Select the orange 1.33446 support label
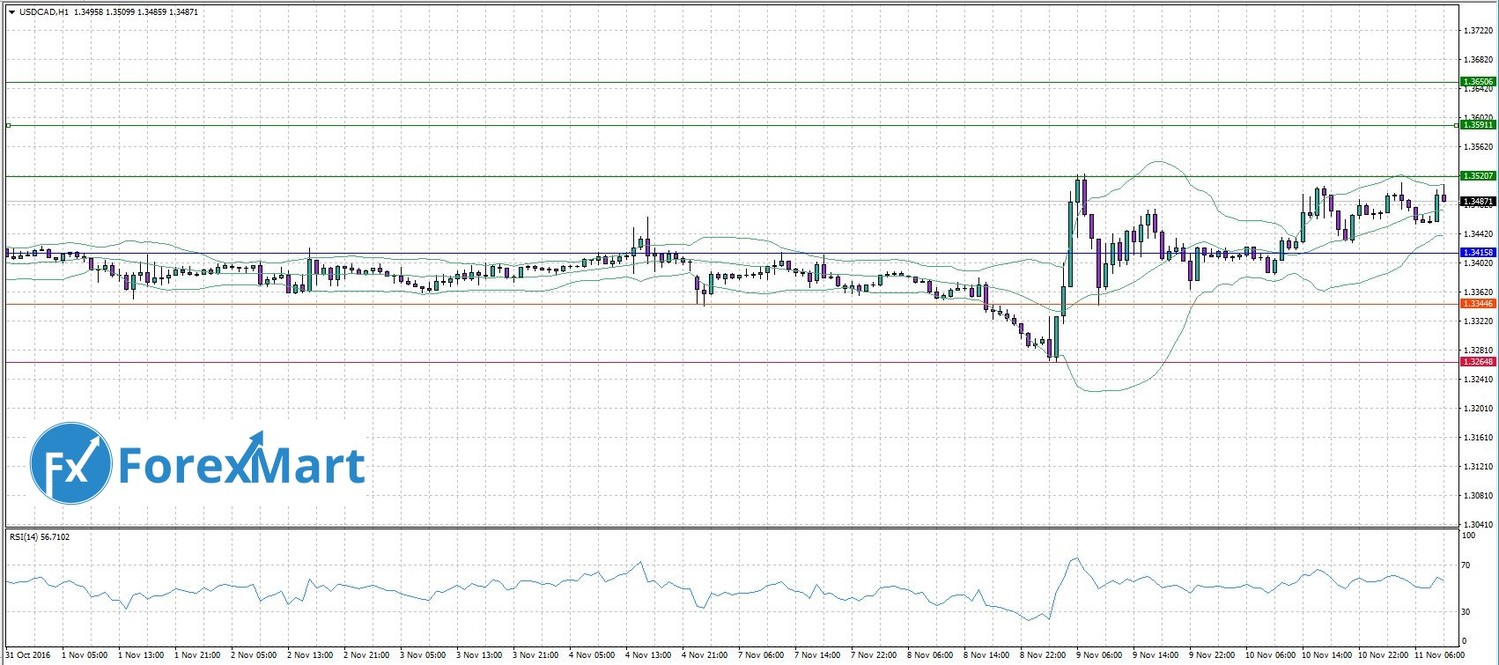This screenshot has height=665, width=1499. coord(1478,303)
